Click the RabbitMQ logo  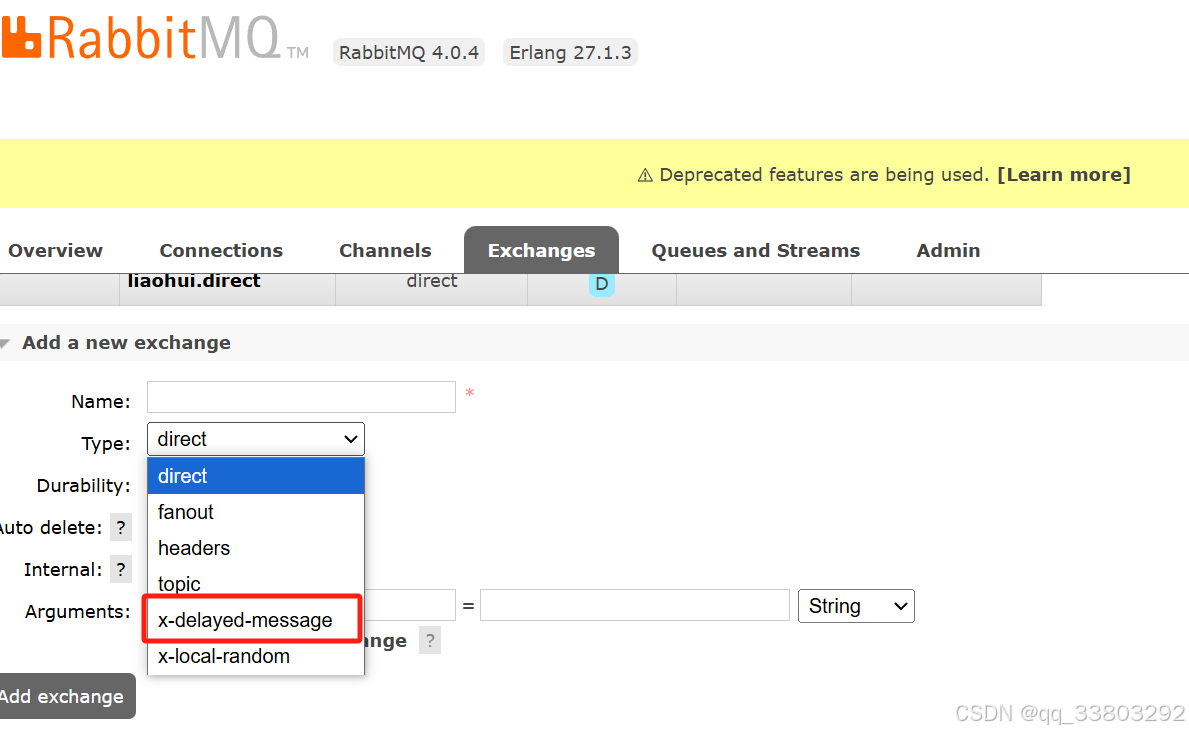155,38
